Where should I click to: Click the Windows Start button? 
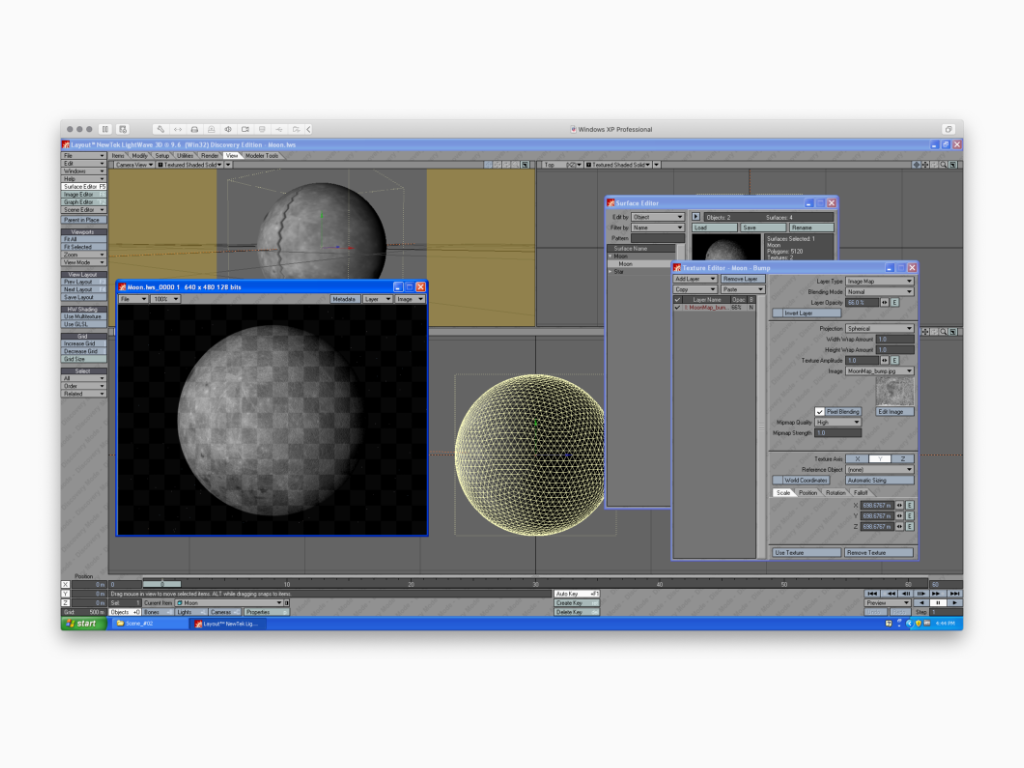click(84, 624)
